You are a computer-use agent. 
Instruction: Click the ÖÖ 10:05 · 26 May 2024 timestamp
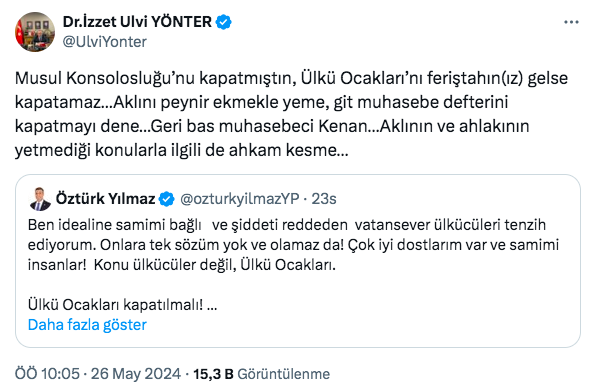(98, 374)
